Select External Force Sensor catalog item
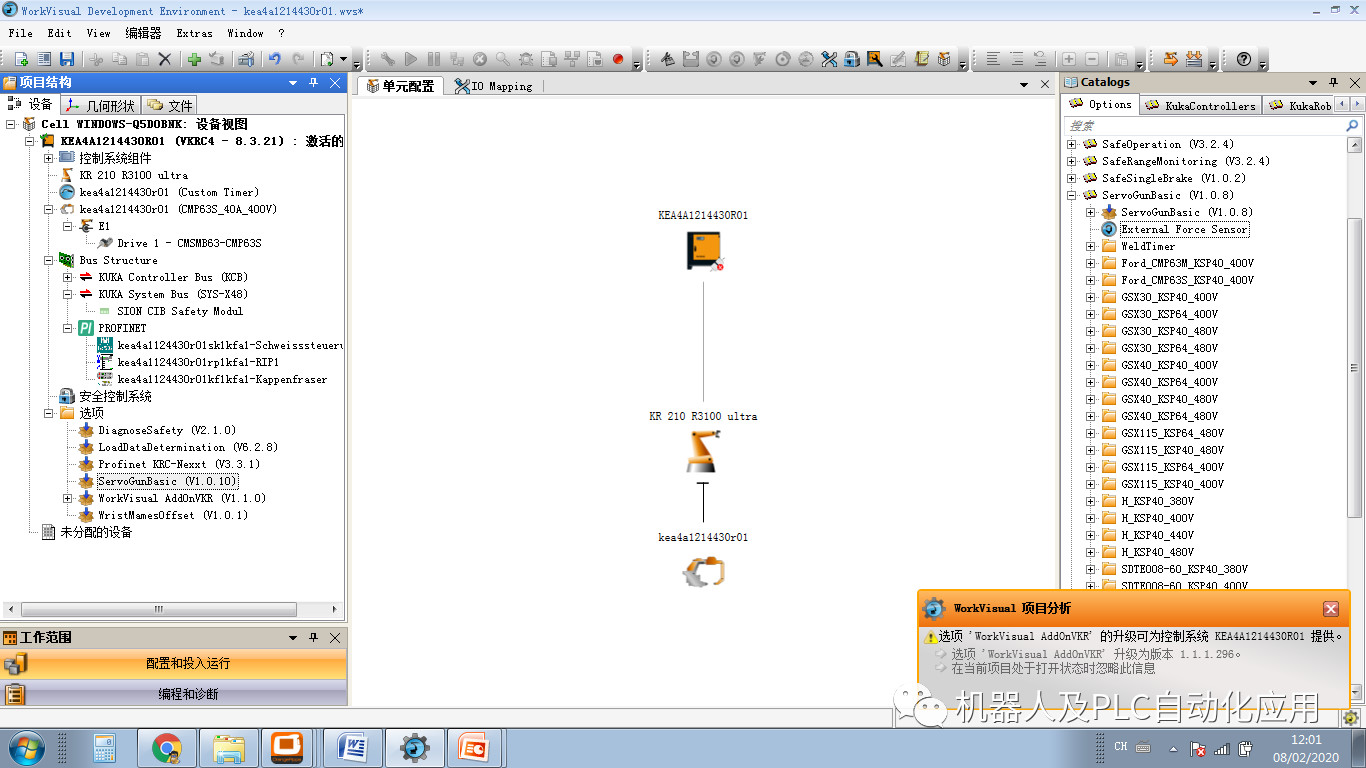Screen dimensions: 1366x768 (1184, 229)
